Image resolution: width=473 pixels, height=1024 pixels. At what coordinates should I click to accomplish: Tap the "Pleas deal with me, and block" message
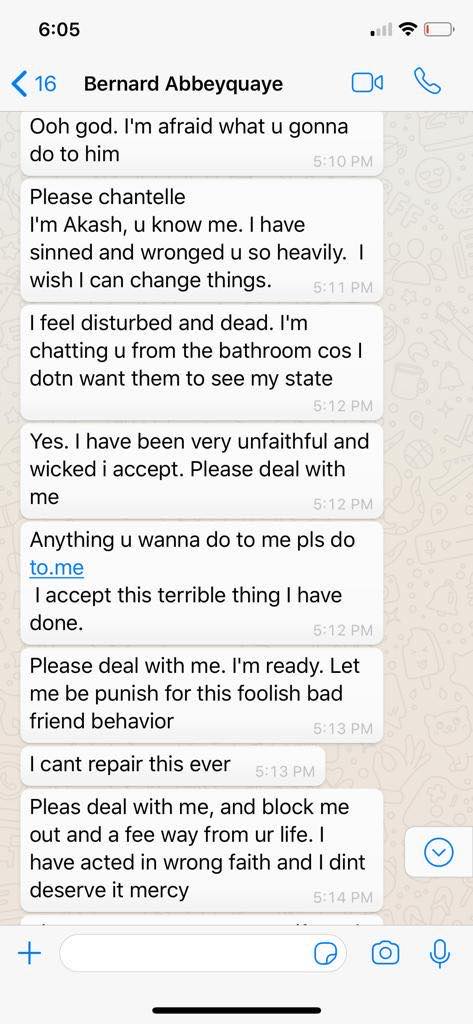pyautogui.click(x=202, y=850)
